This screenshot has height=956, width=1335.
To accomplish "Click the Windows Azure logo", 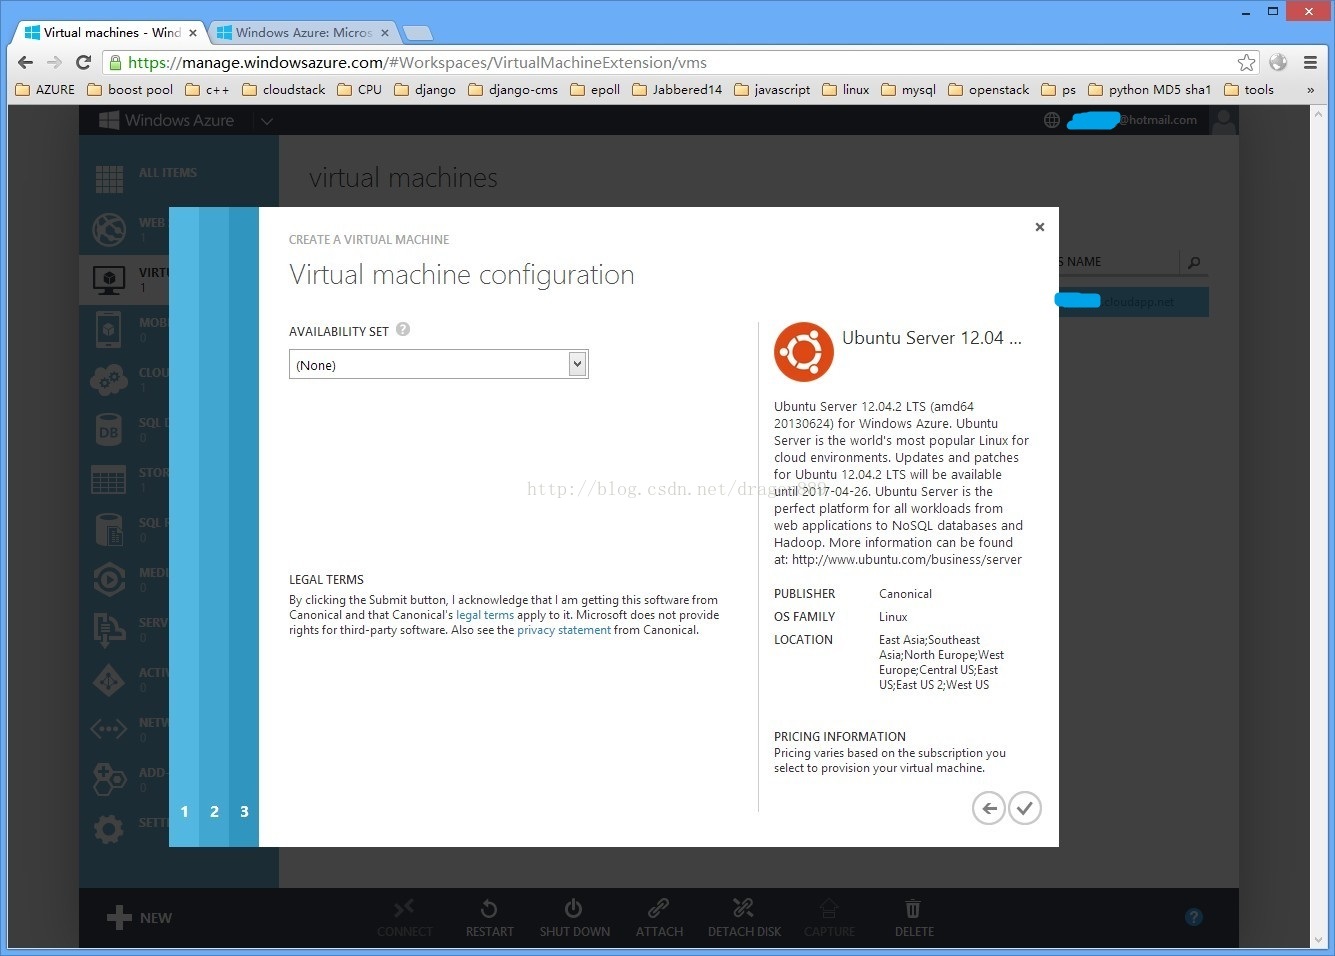I will 166,120.
